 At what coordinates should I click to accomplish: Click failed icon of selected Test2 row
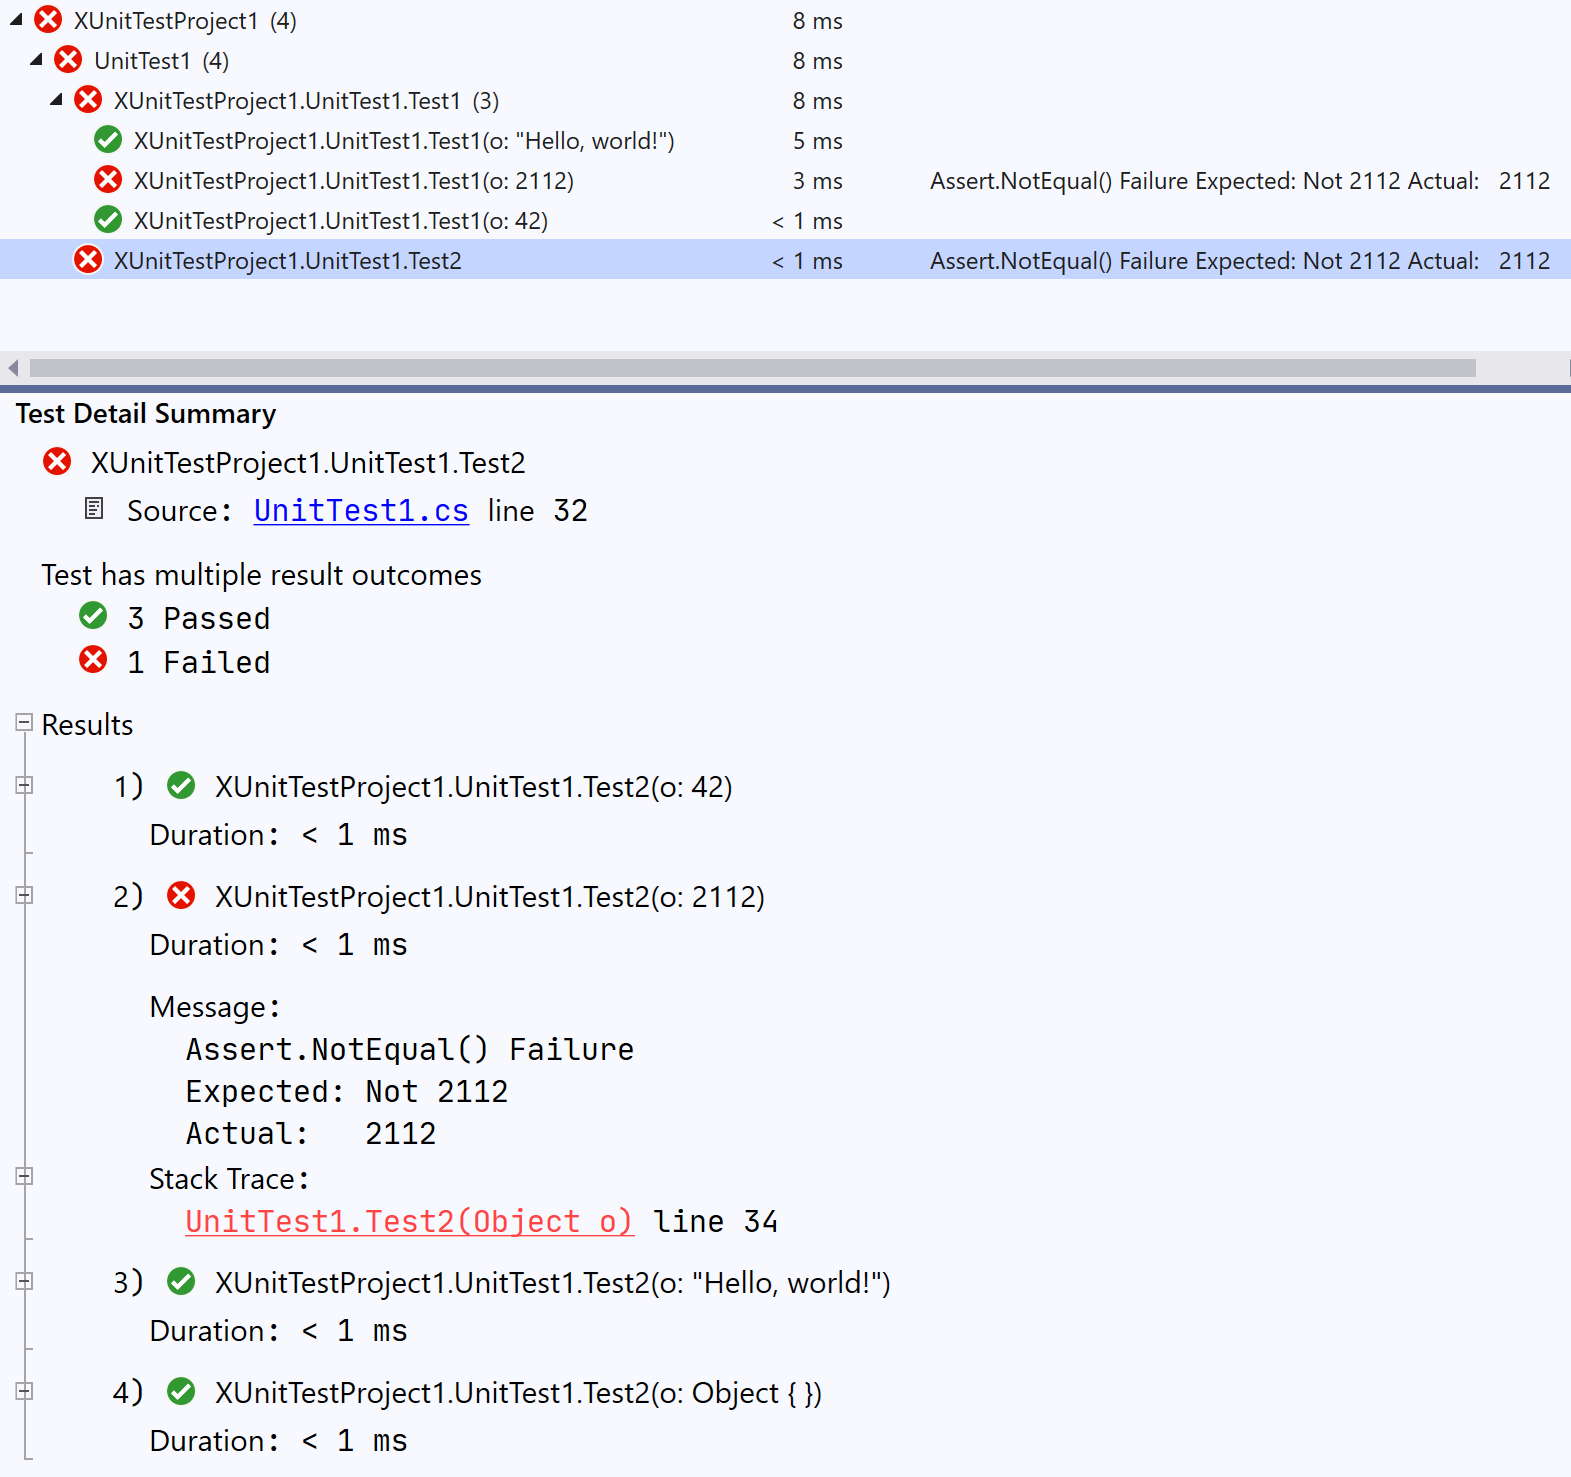pyautogui.click(x=88, y=260)
